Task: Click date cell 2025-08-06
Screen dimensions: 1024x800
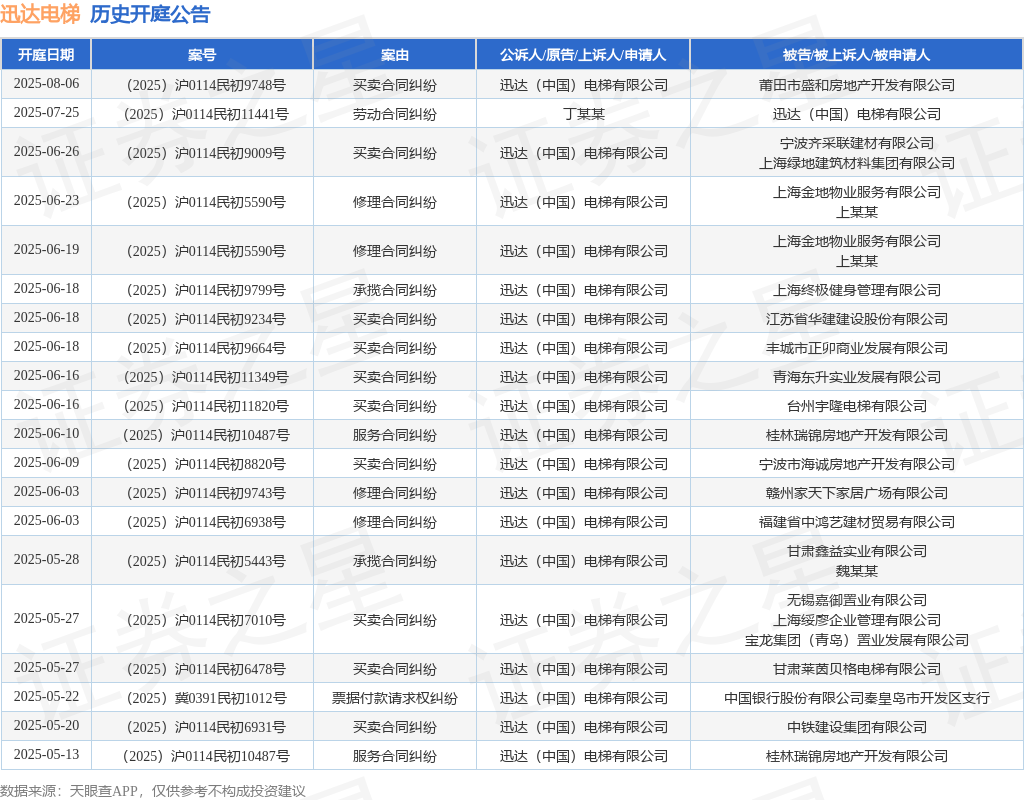Action: [x=46, y=84]
